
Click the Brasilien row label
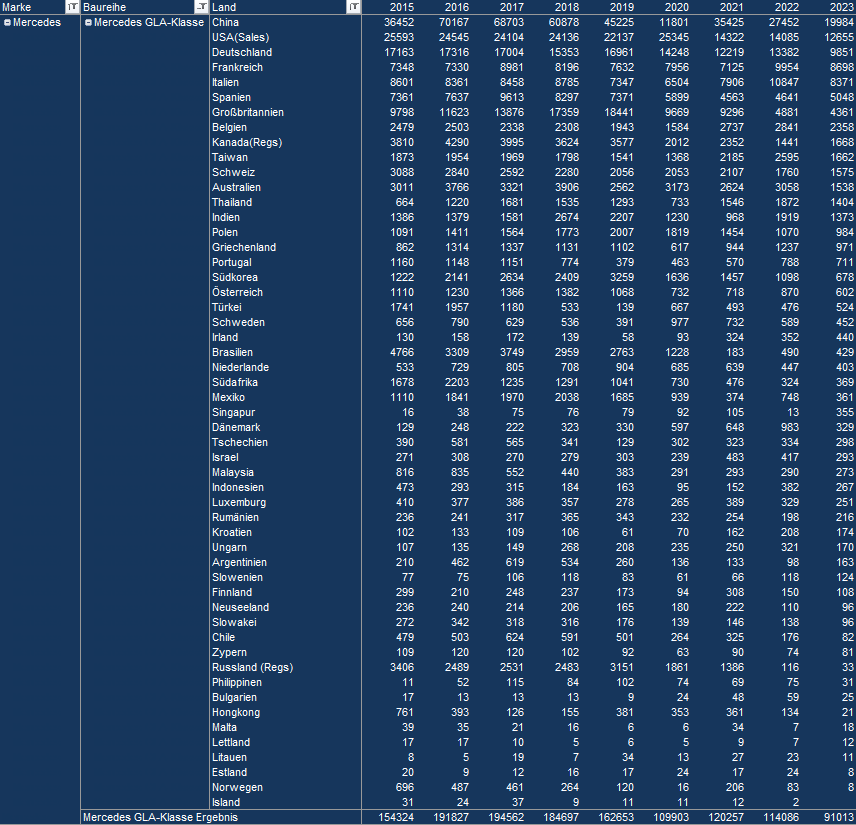point(233,353)
